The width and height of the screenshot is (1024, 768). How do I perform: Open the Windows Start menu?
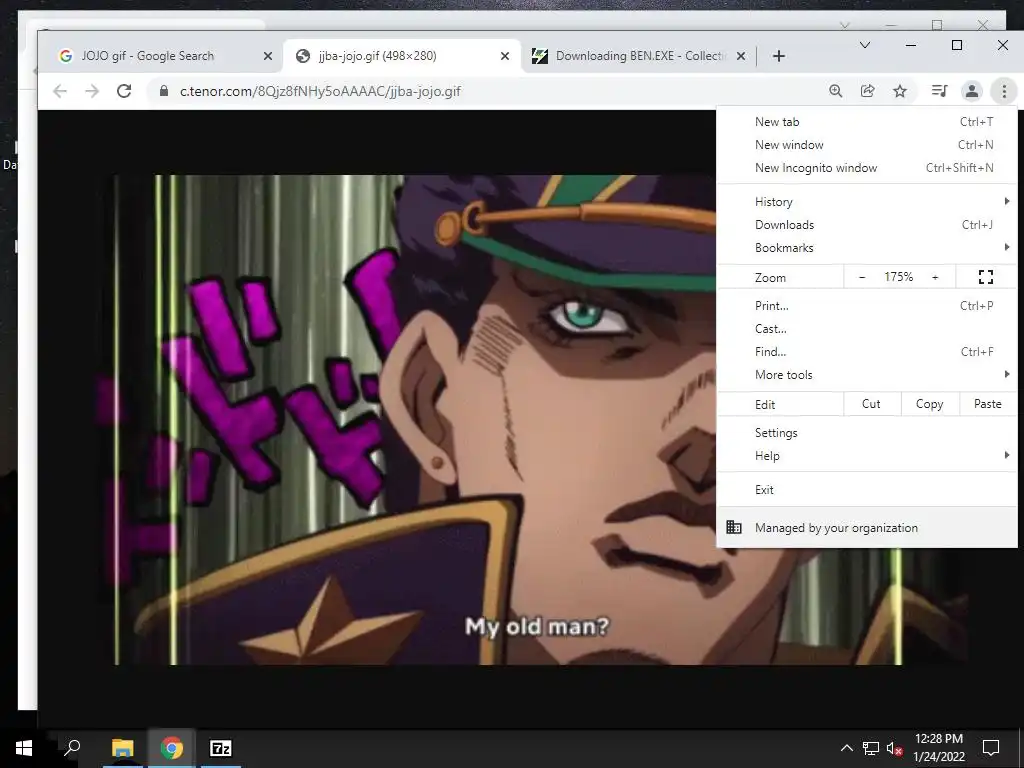pos(24,748)
